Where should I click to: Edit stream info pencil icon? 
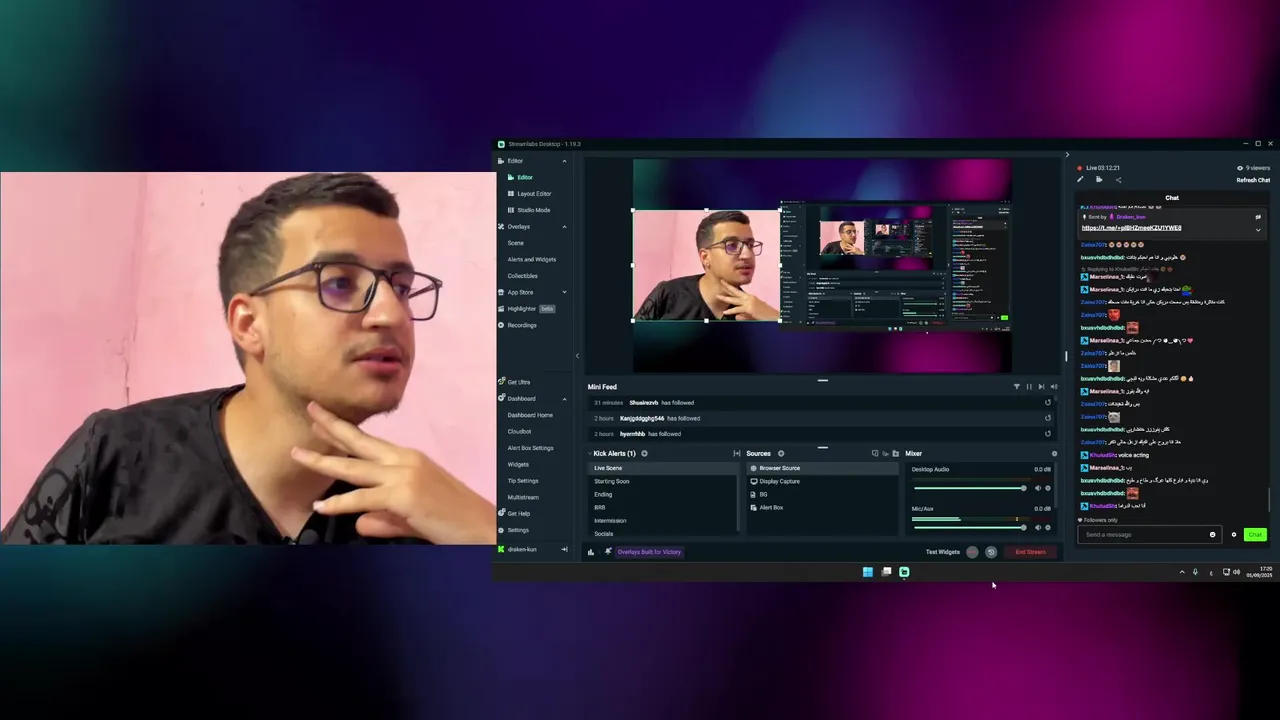coord(1080,180)
